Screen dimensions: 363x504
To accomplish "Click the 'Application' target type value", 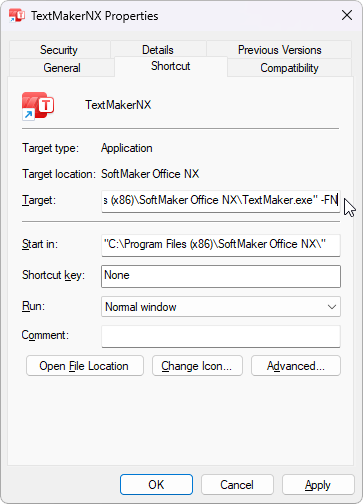I will point(127,148).
